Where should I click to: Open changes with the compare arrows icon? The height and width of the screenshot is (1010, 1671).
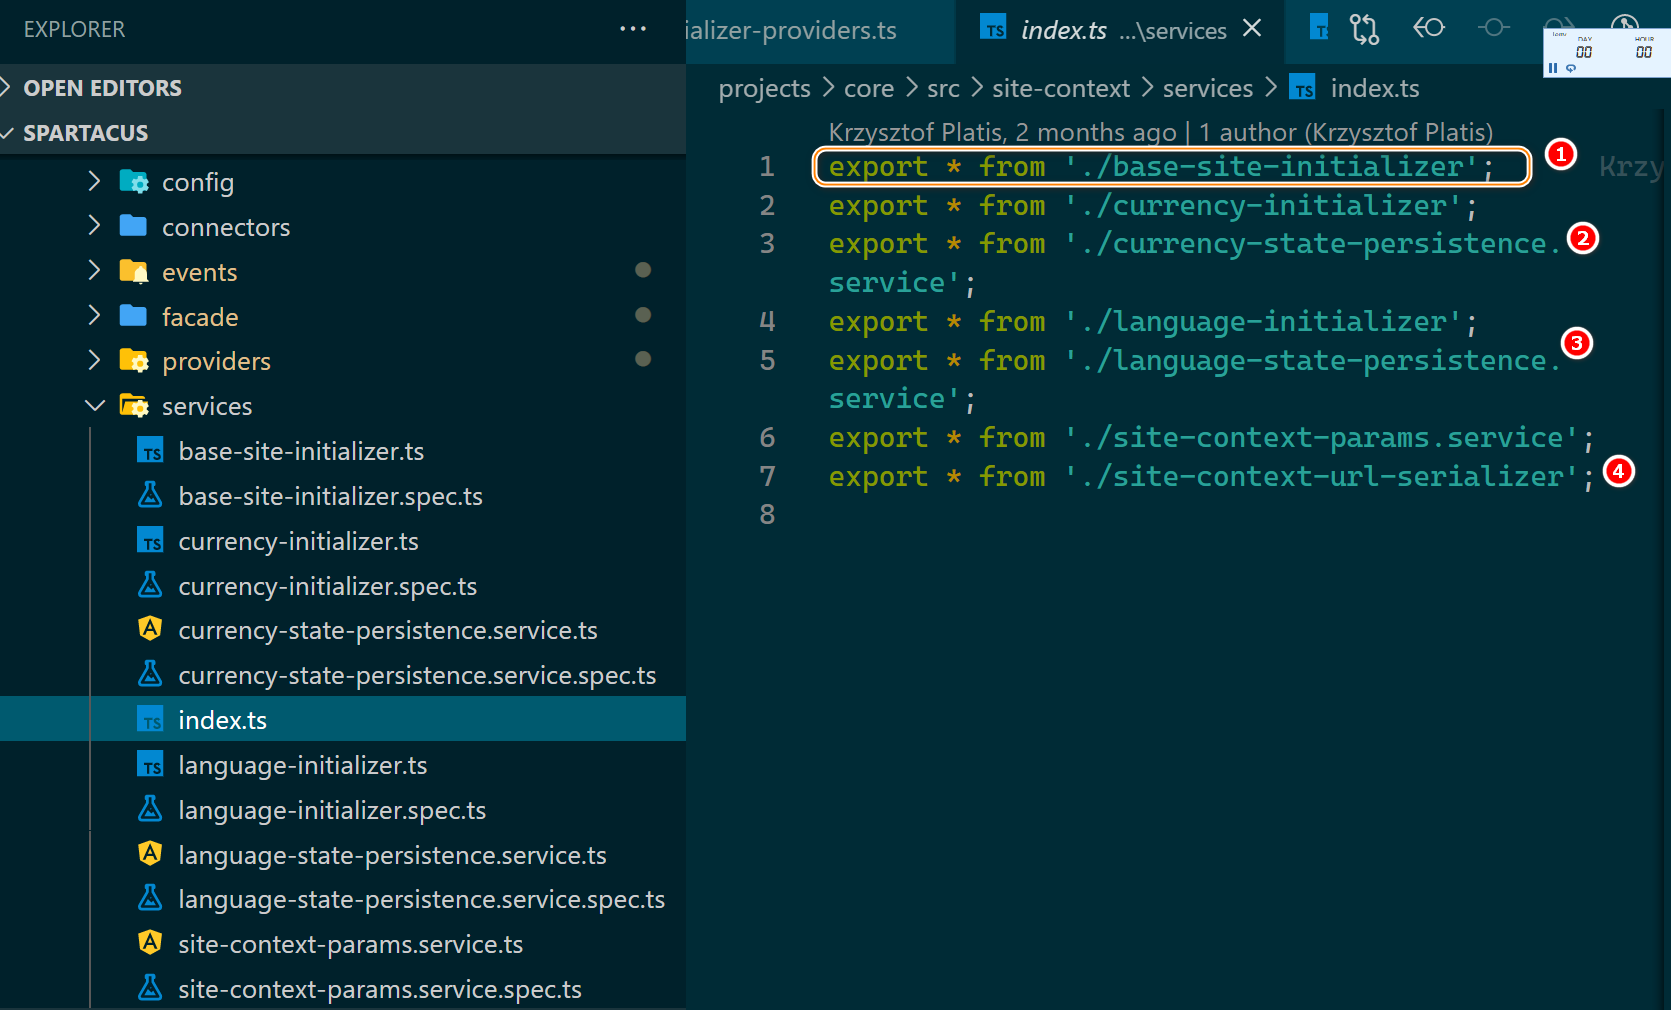pos(1364,29)
